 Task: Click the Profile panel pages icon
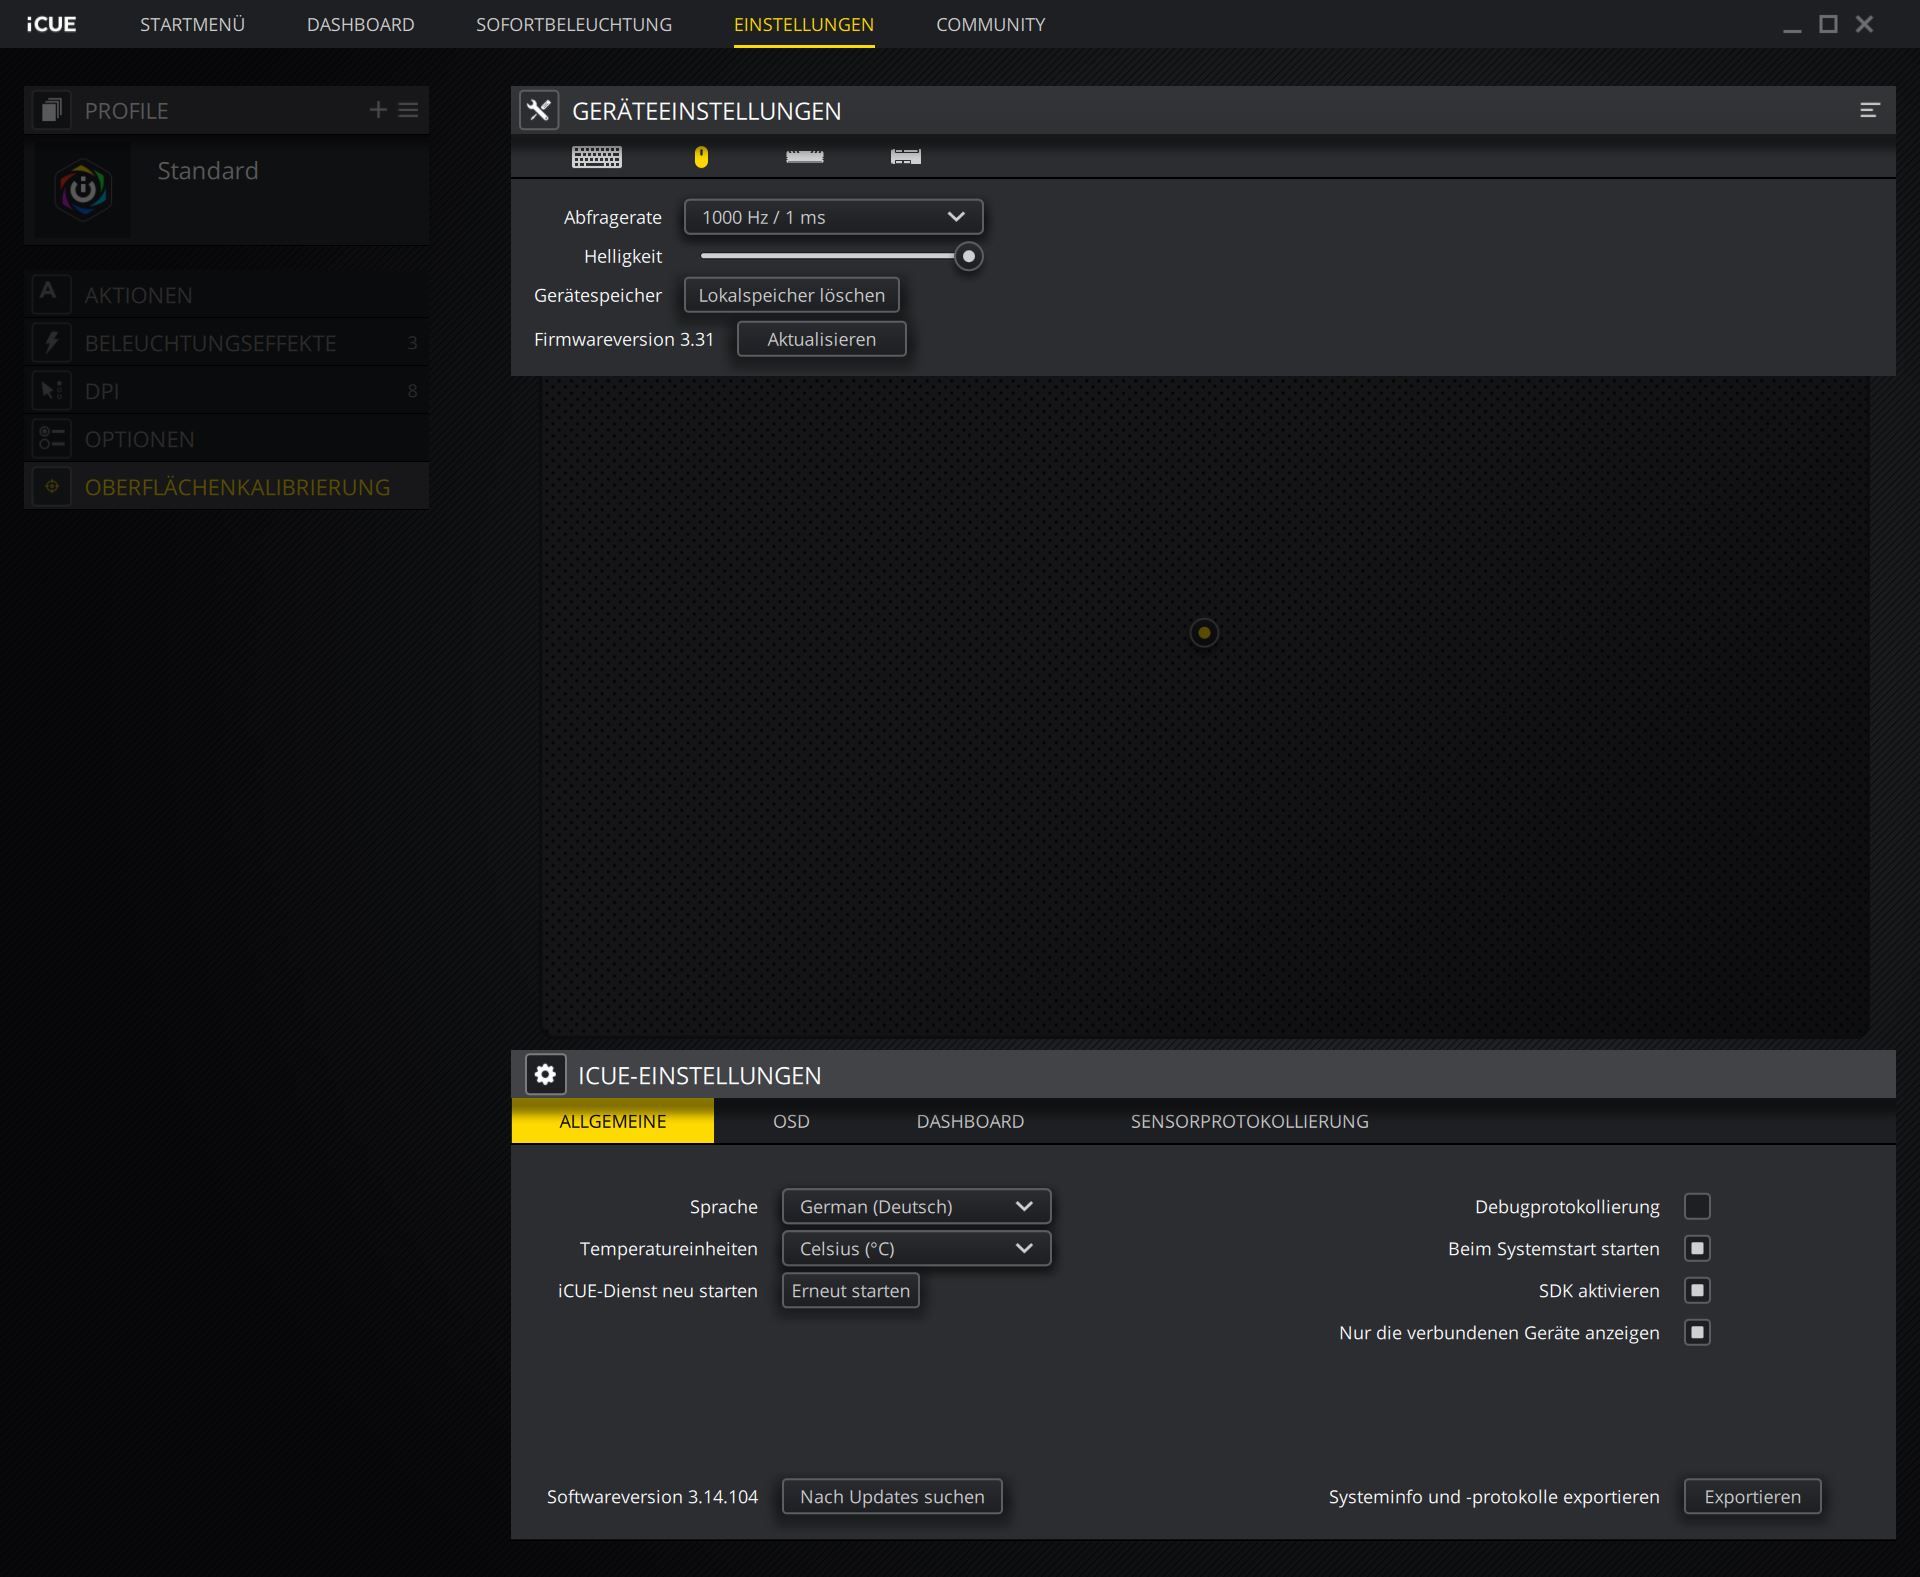(x=51, y=110)
